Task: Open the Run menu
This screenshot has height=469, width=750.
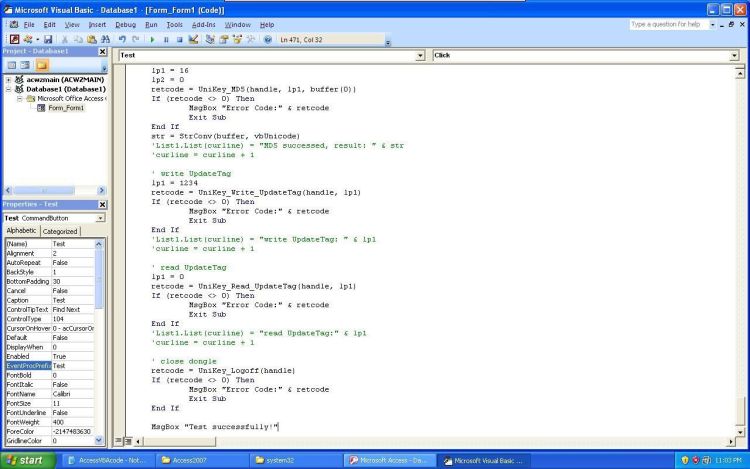Action: tap(151, 24)
